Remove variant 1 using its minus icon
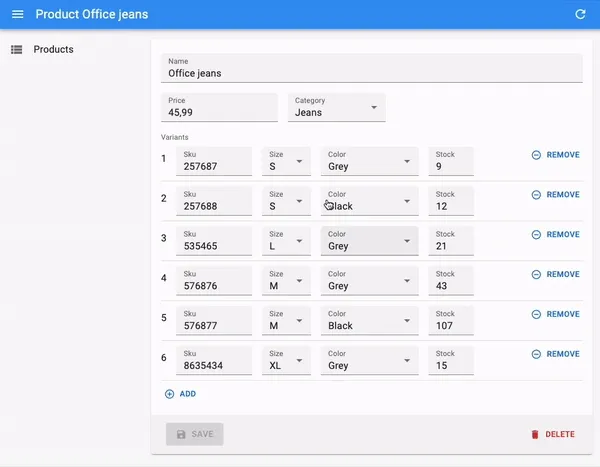600x467 pixels. coord(536,155)
